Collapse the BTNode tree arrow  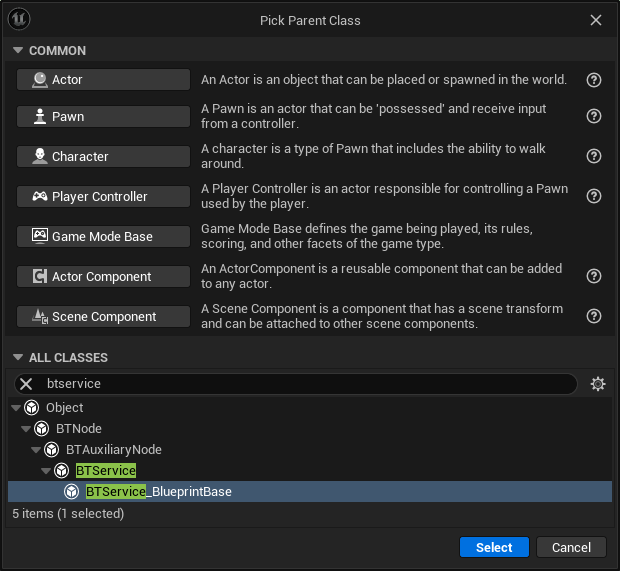tap(26, 429)
